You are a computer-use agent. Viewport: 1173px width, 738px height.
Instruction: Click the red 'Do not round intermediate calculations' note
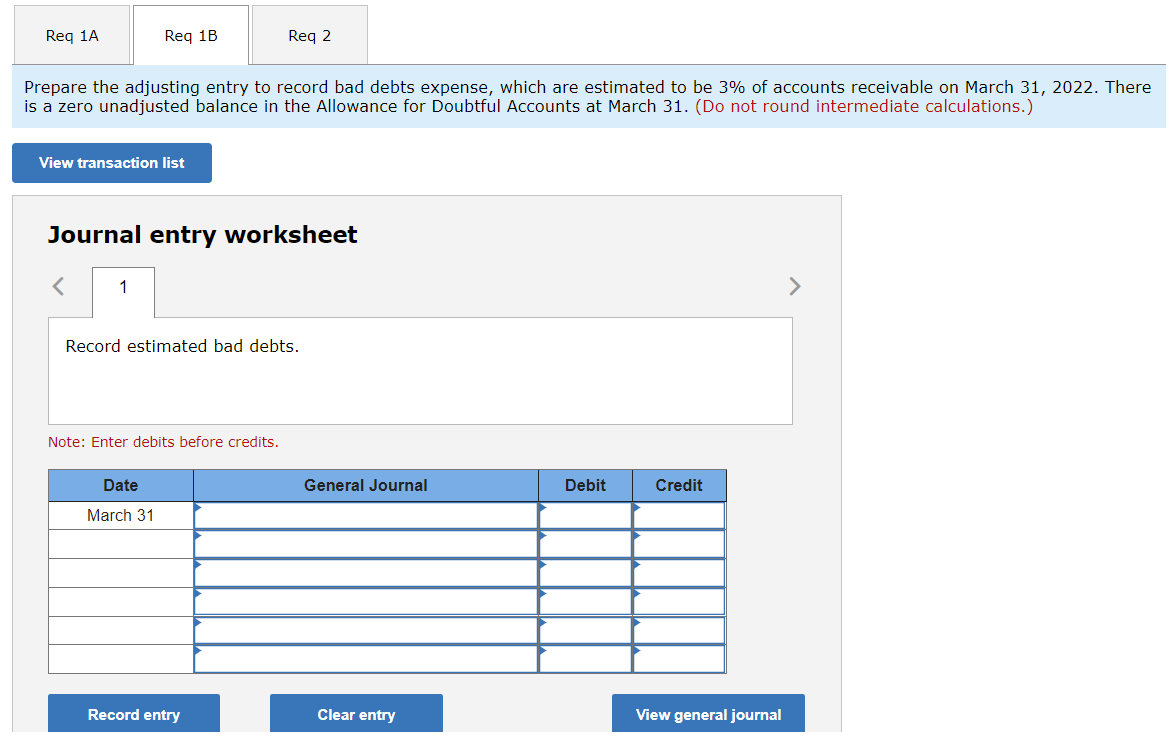pyautogui.click(x=864, y=106)
